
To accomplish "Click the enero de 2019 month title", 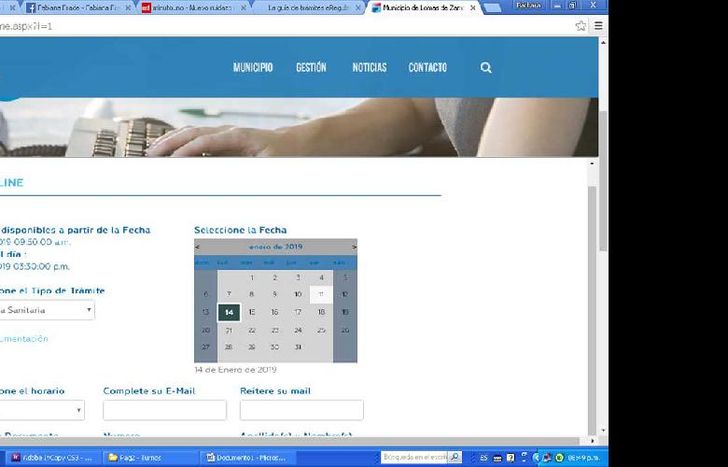I will 276,247.
